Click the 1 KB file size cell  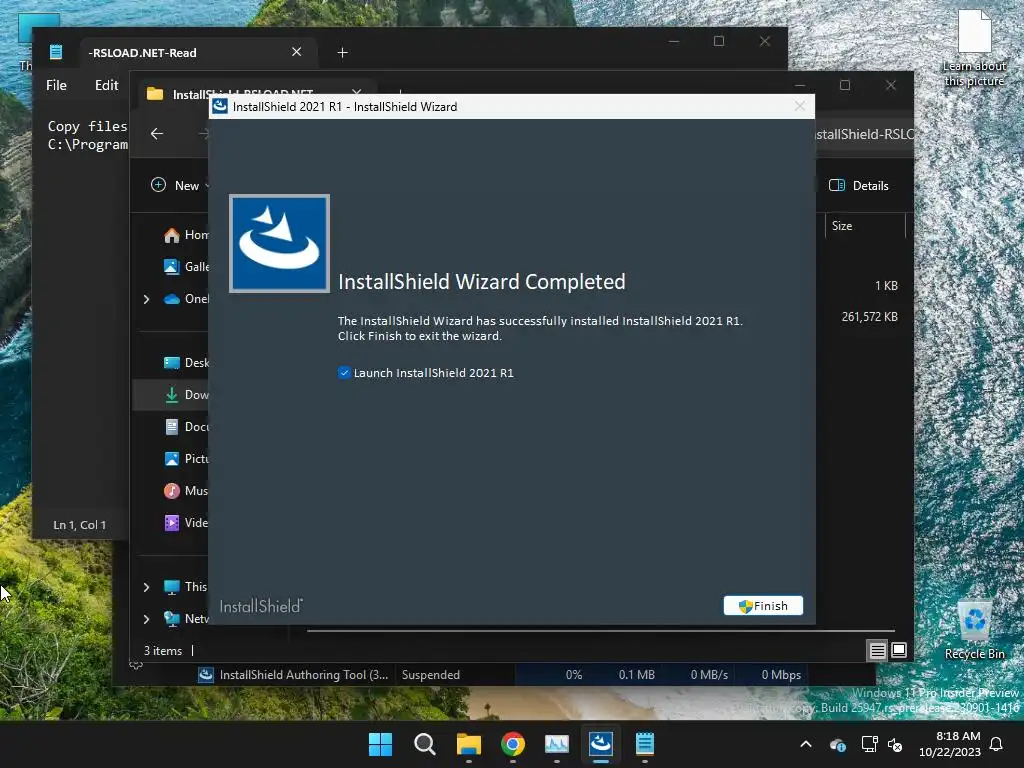point(886,285)
